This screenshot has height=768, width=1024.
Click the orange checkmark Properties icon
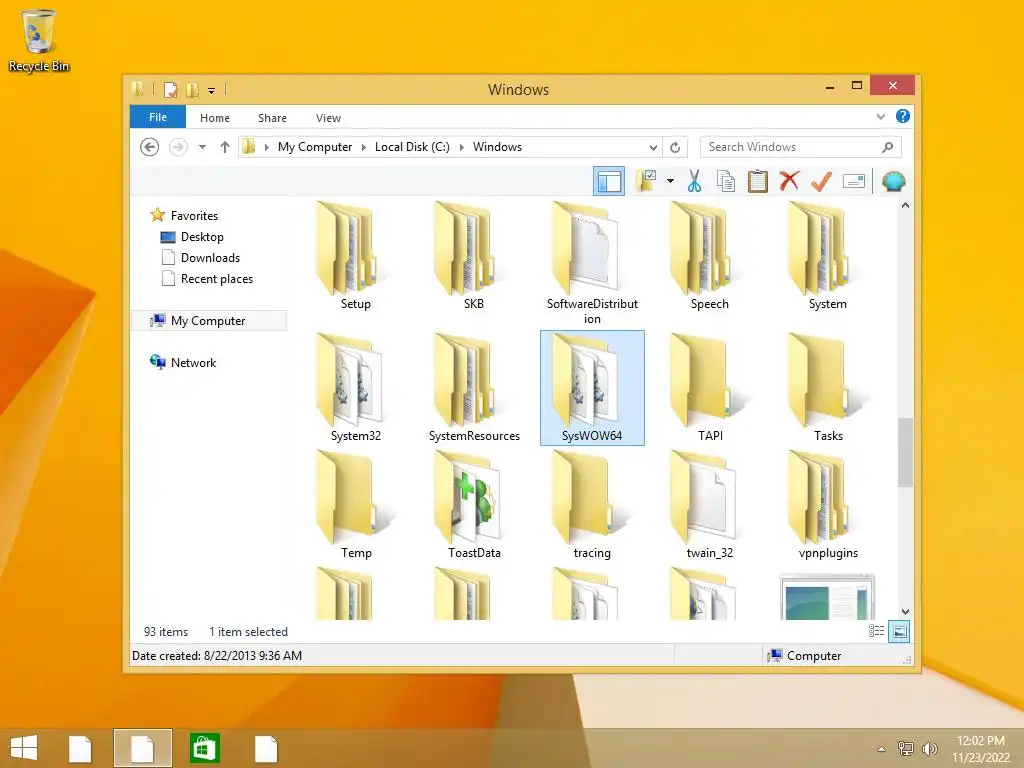[821, 181]
